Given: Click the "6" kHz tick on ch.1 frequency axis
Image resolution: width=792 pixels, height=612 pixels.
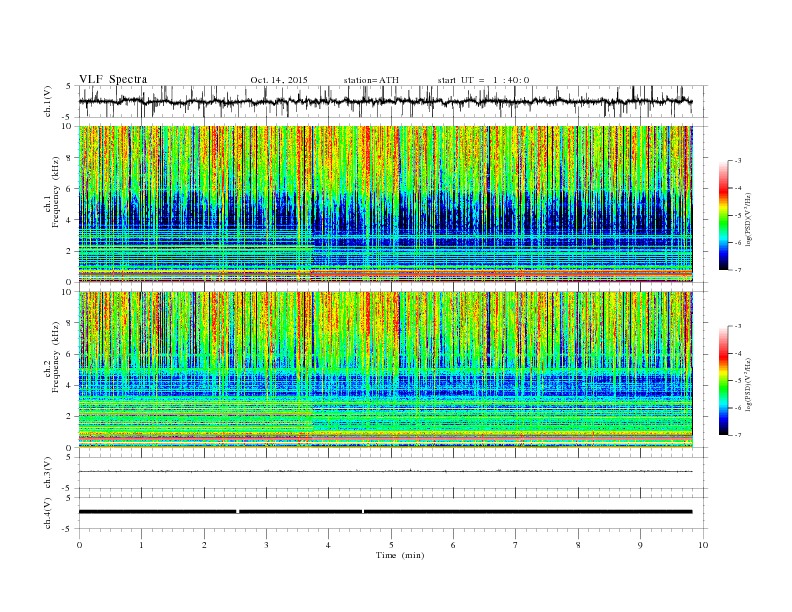Looking at the screenshot, I should [x=69, y=189].
